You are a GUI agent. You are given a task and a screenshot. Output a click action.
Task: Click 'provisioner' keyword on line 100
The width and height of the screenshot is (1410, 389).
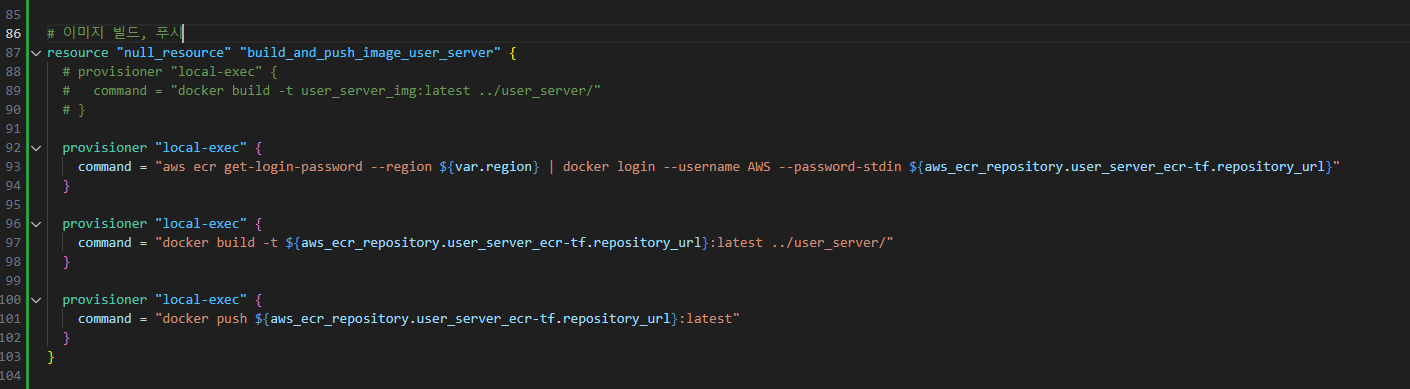[104, 299]
